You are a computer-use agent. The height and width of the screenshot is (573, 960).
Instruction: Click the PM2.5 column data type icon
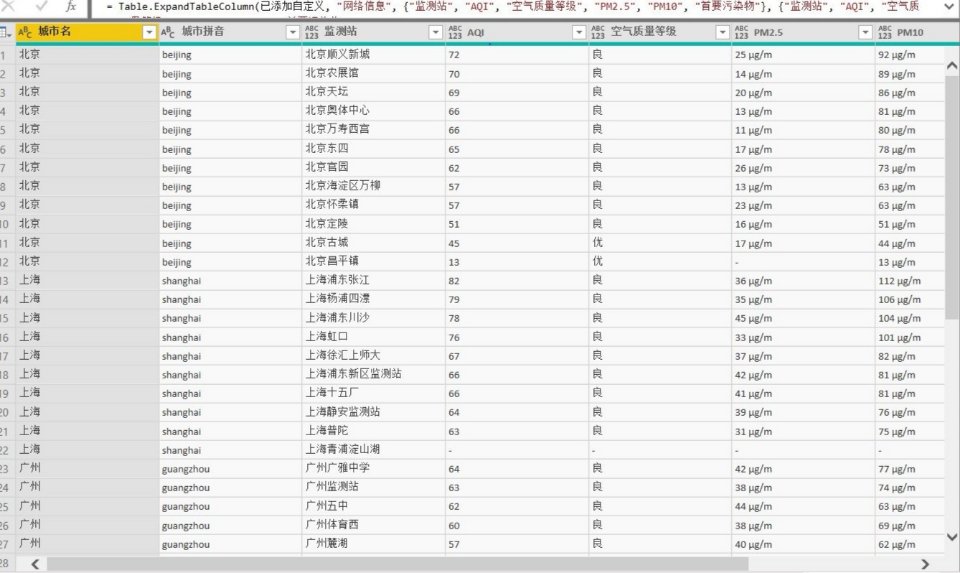[x=741, y=32]
